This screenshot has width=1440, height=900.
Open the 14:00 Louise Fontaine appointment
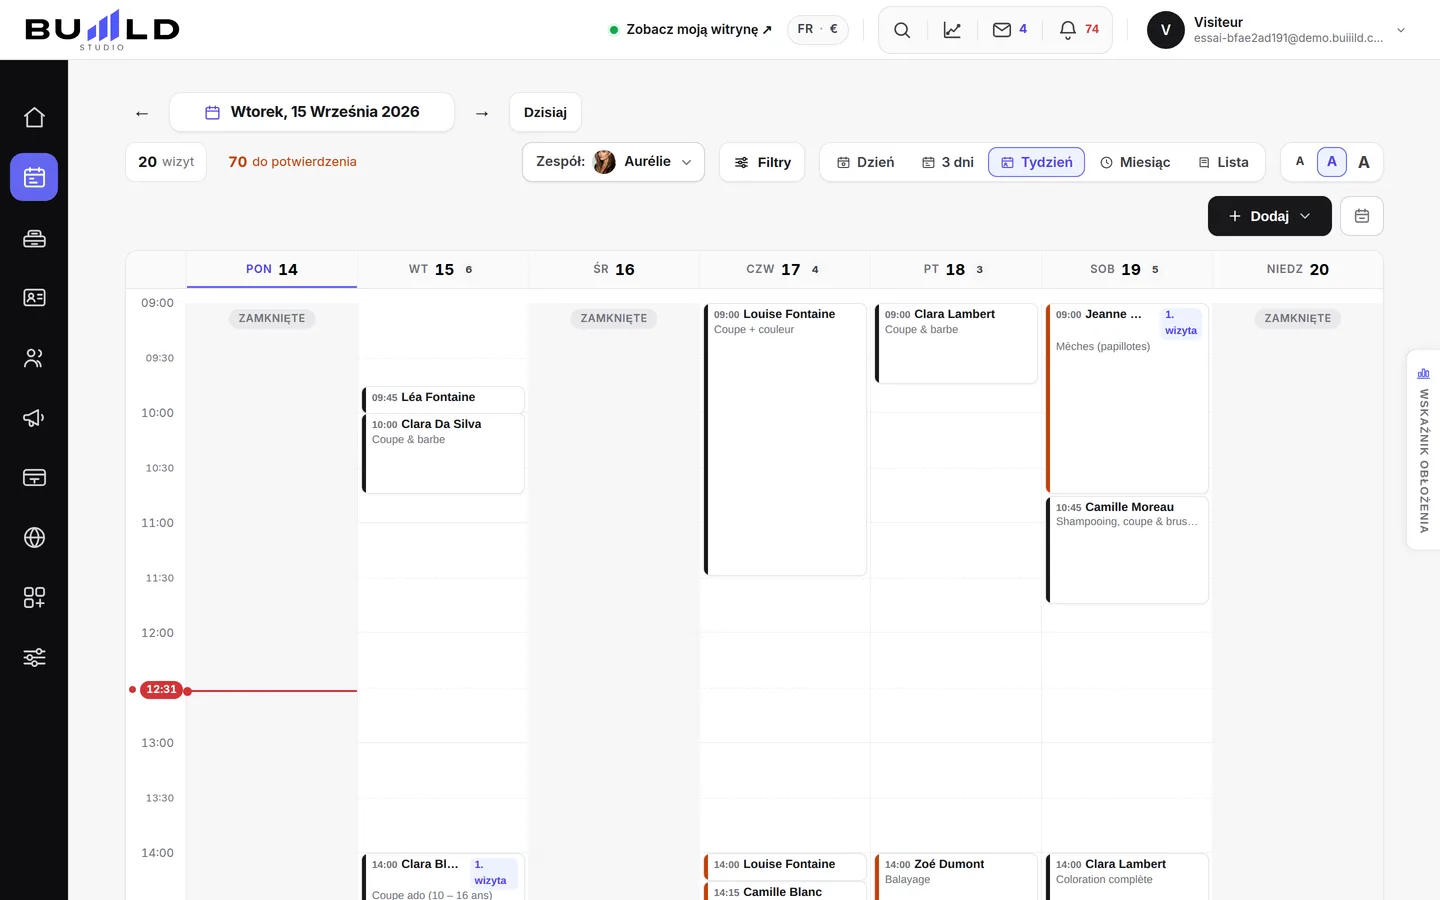pos(785,865)
